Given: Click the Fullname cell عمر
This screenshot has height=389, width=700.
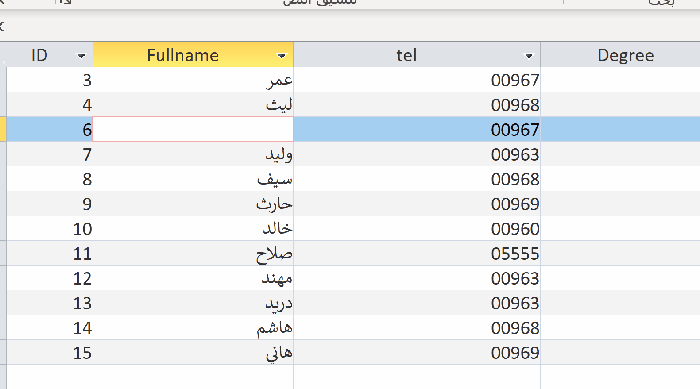Looking at the screenshot, I should 193,80.
